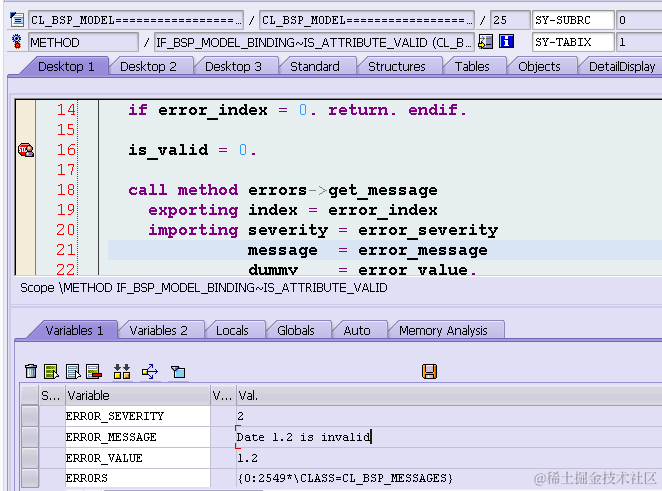Screen dimensions: 662x491
Task: Click 'call method errors->get_message' code line
Action: tap(283, 190)
